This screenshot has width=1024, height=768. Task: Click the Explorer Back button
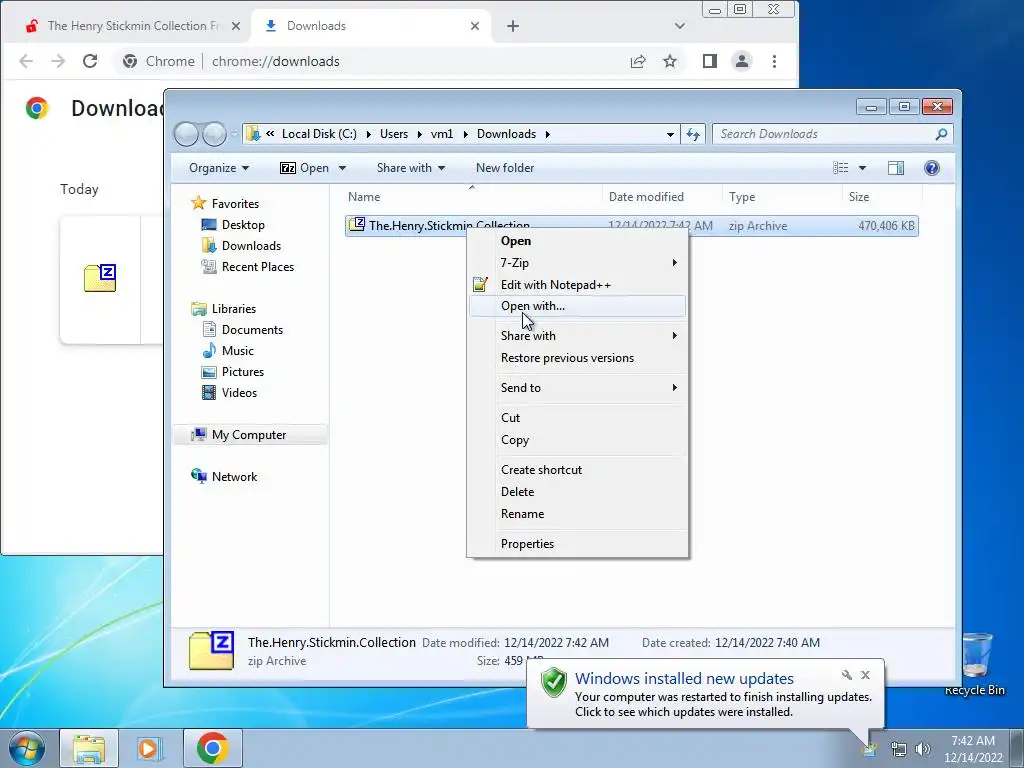186,134
